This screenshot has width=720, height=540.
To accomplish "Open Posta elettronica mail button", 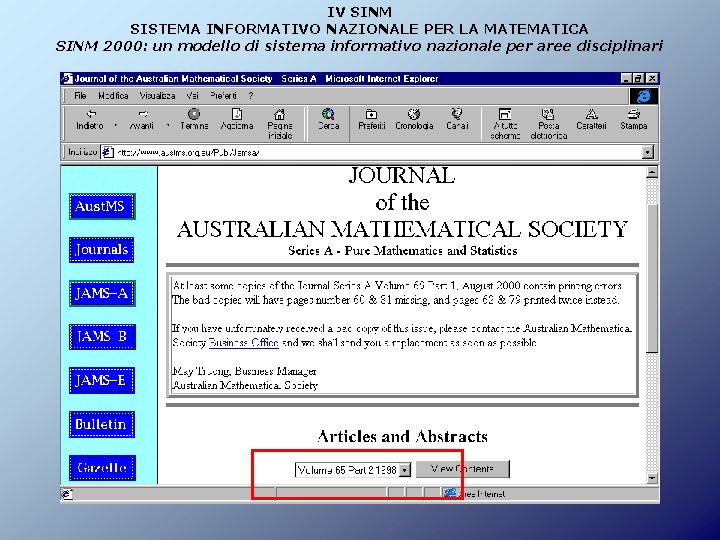I will coord(548,124).
